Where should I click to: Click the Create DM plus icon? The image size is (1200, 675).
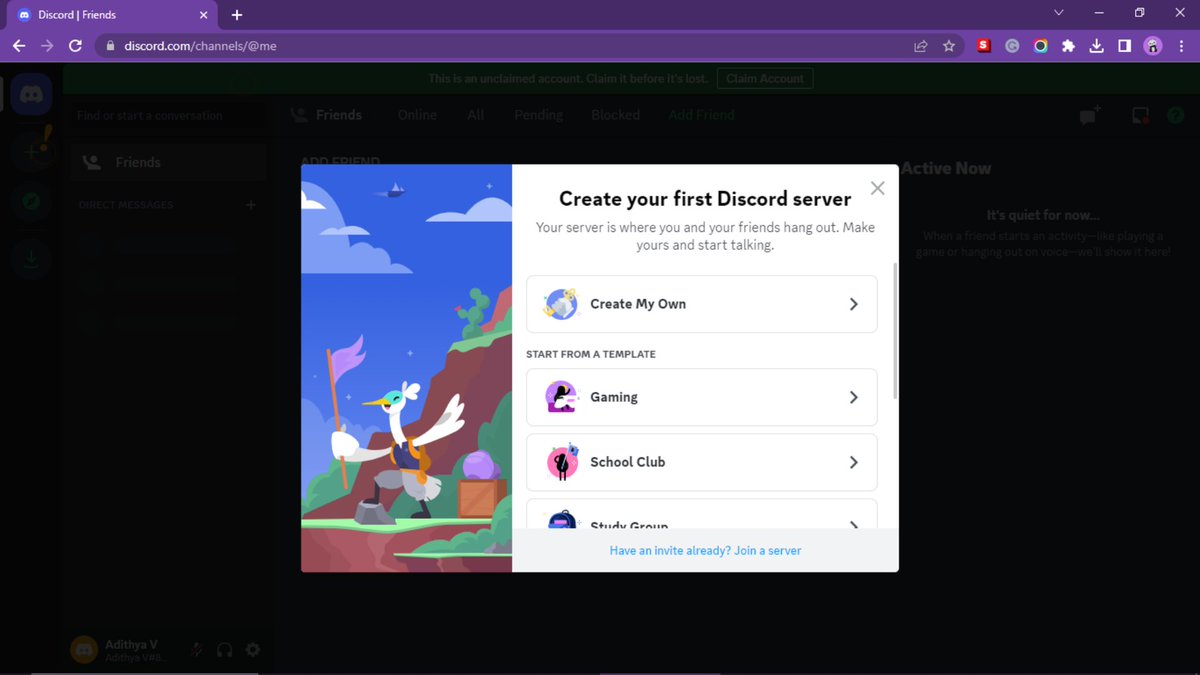pyautogui.click(x=251, y=205)
